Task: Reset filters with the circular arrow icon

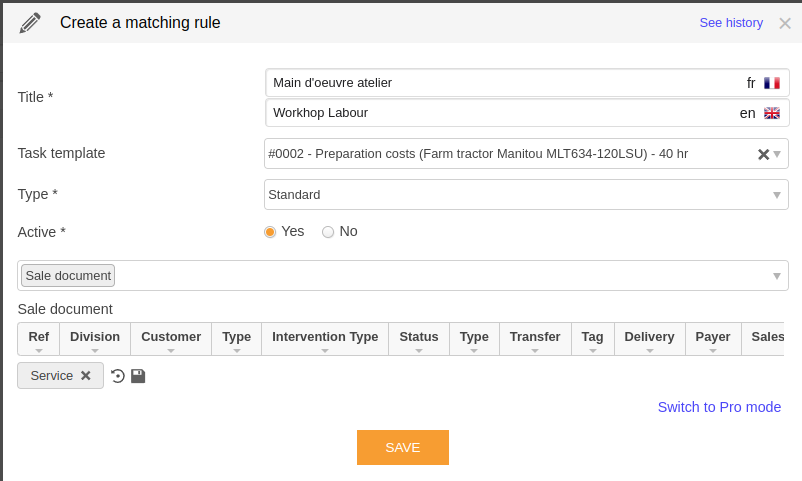Action: 118,376
